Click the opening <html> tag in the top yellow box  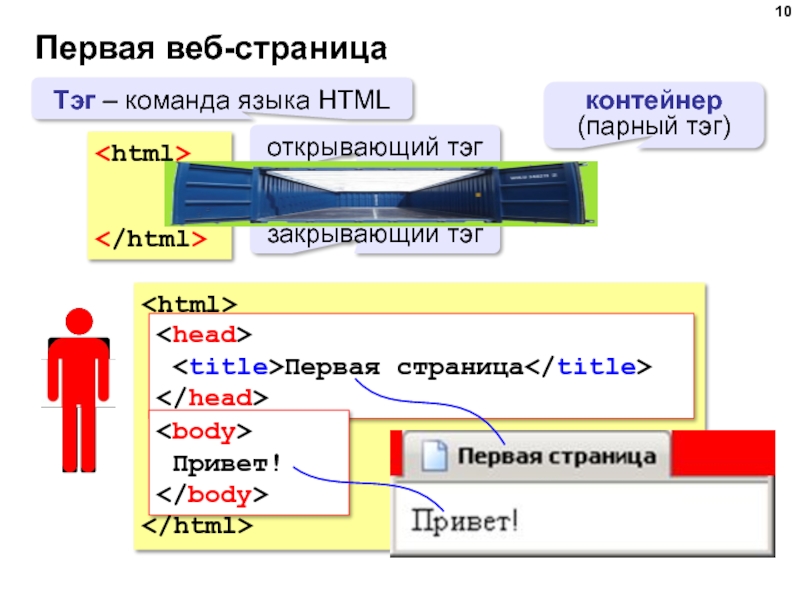coord(143,154)
